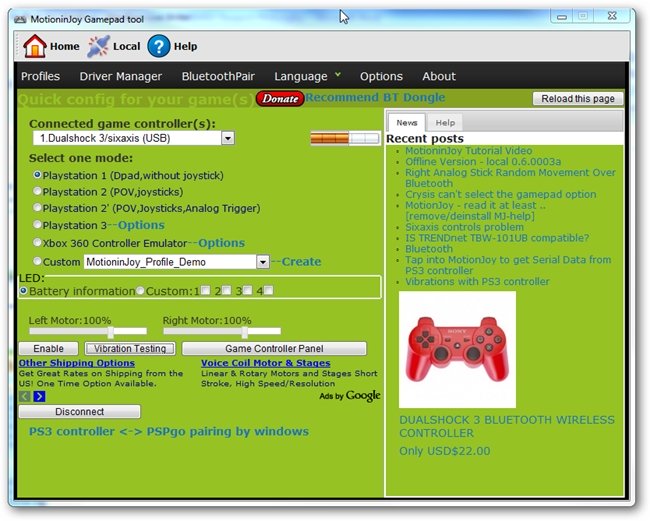Choose LED Custom radio button
This screenshot has width=650, height=521.
point(140,291)
